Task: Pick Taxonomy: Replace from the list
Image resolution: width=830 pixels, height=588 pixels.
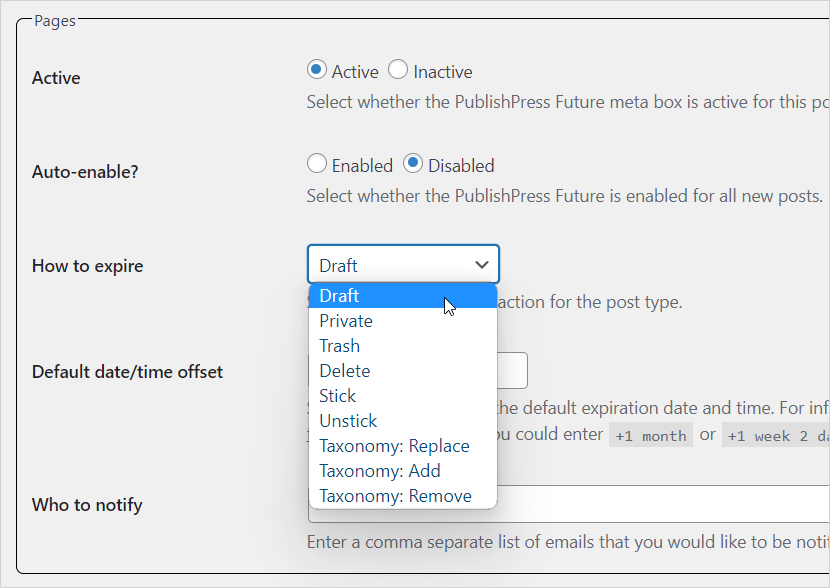Action: coord(395,445)
